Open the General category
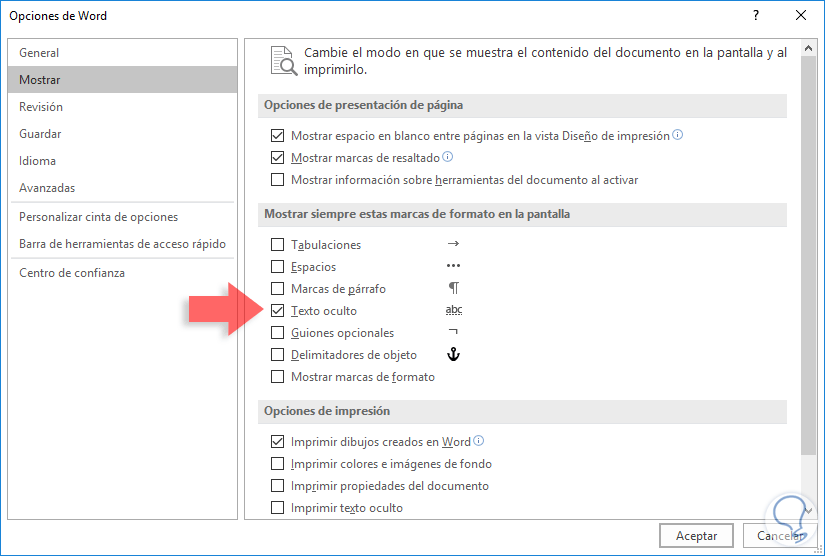The image size is (825, 556). coord(39,53)
